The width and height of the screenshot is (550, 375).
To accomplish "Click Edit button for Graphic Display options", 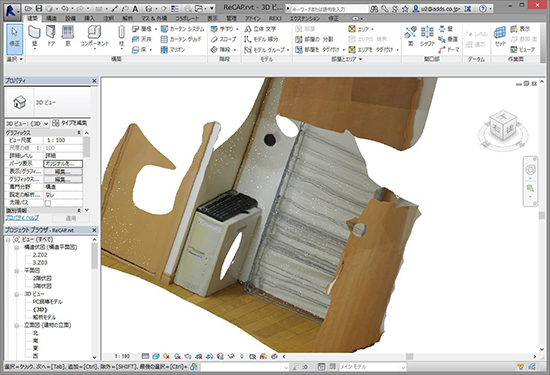I will coord(63,179).
